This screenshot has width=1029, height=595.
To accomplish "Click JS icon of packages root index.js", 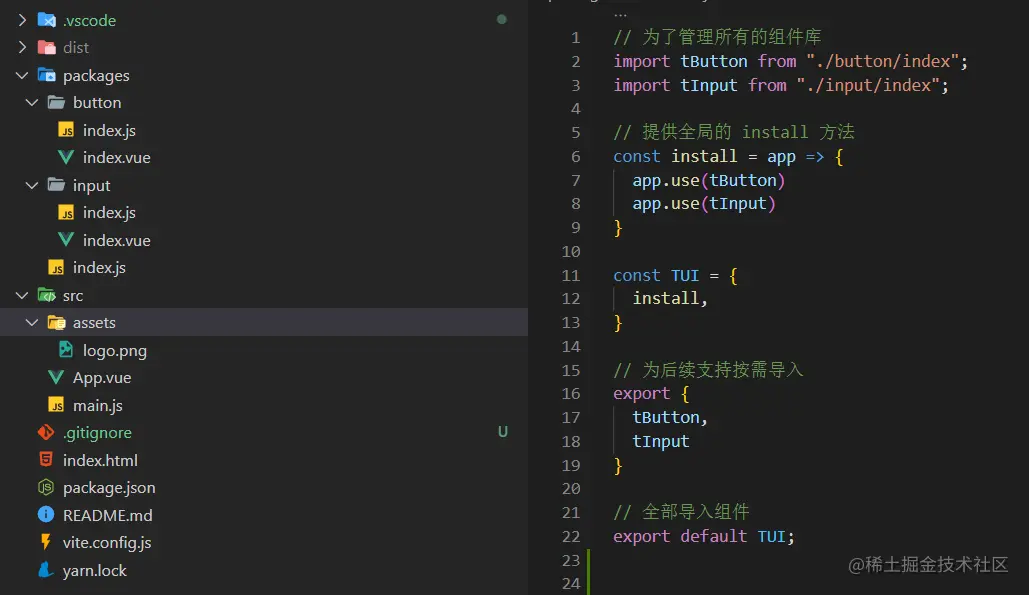I will 56,268.
